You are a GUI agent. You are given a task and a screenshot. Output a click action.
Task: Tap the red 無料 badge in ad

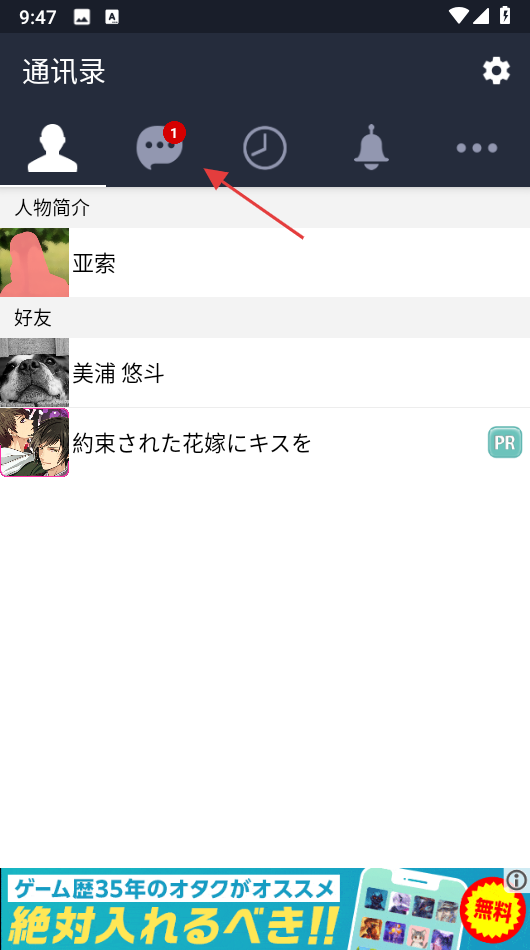tap(492, 910)
